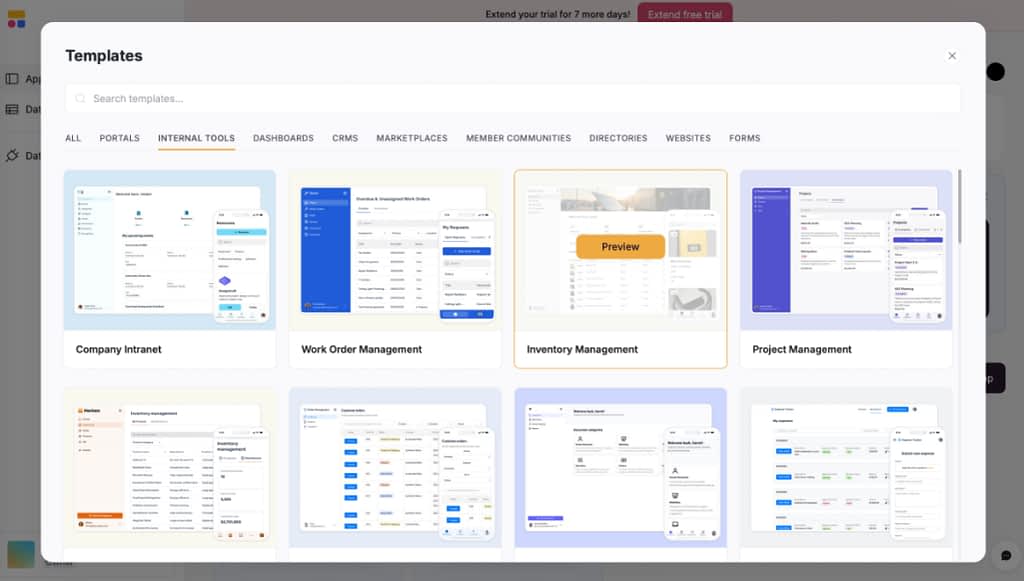Open the chat support bubble icon

point(1006,556)
